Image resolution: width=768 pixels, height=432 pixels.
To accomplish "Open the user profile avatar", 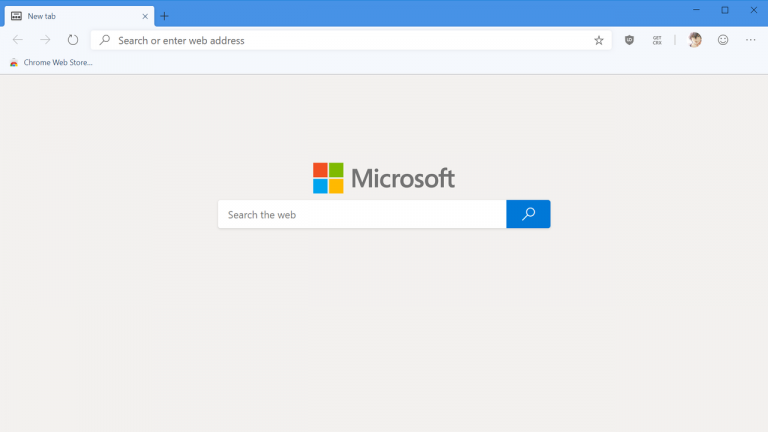I will 695,40.
